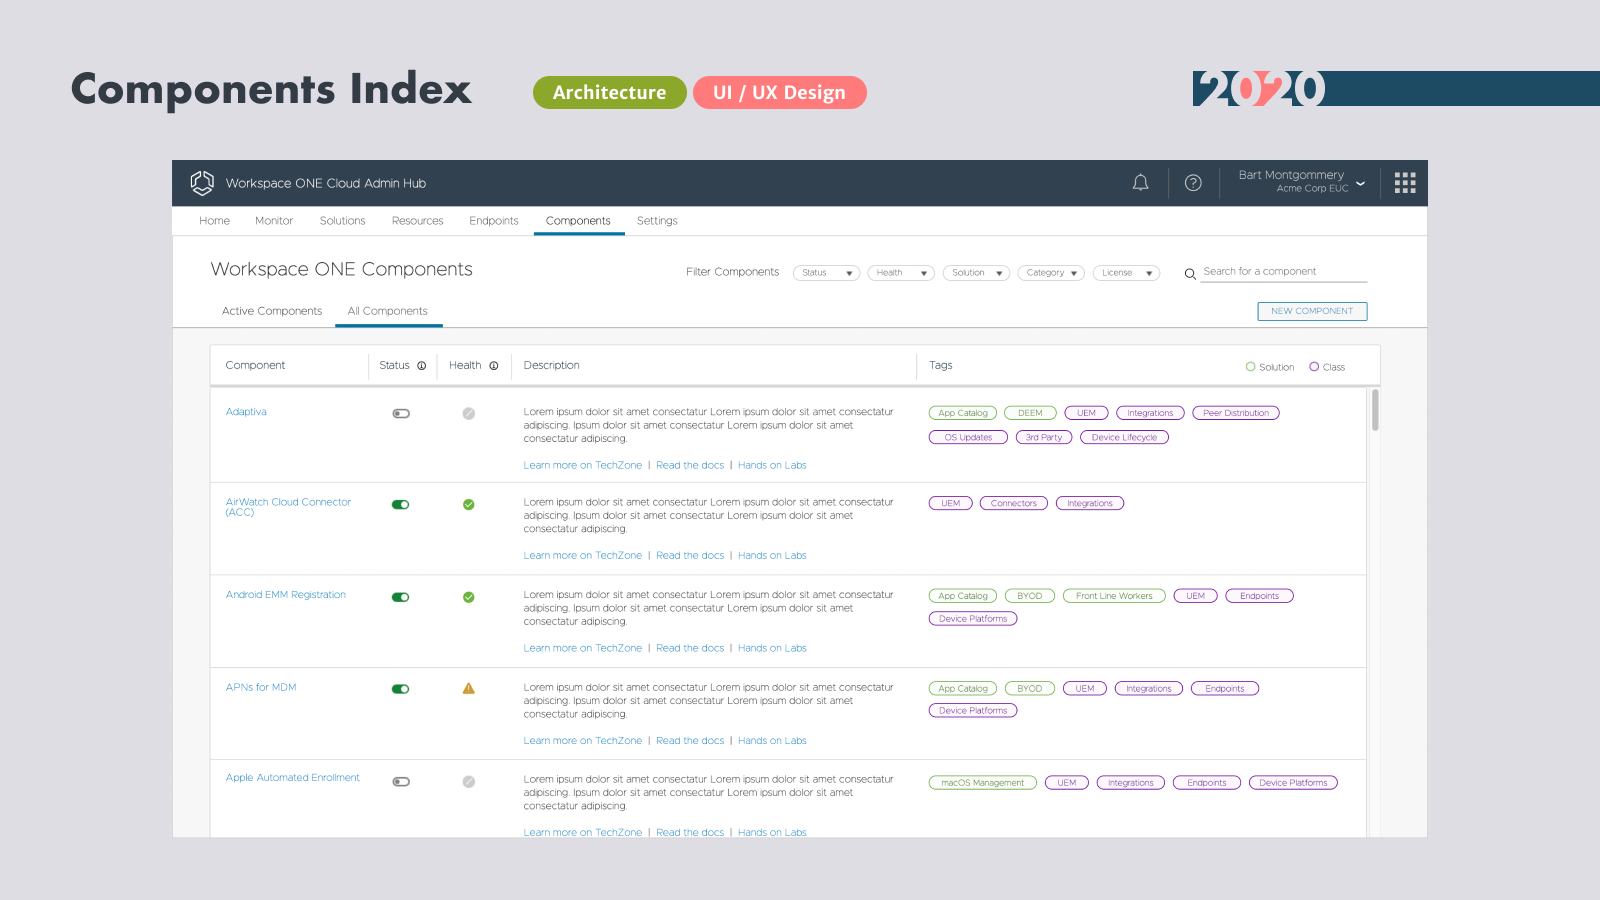Click the Status column info icon
The image size is (1600, 900).
[x=422, y=366]
